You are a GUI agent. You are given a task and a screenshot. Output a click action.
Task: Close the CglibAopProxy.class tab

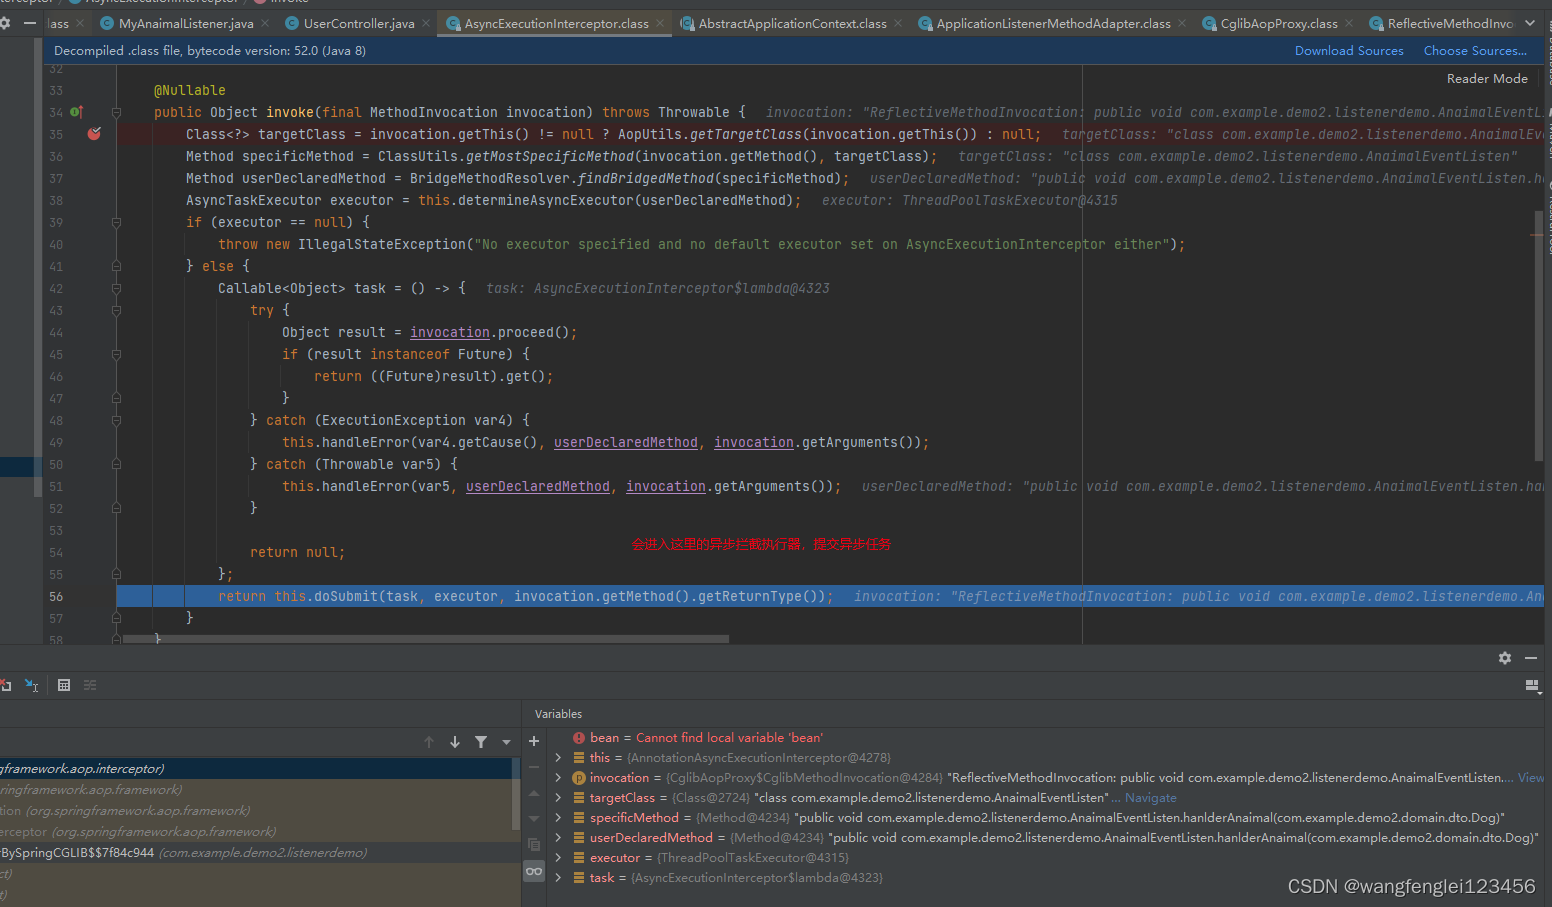(x=1349, y=23)
